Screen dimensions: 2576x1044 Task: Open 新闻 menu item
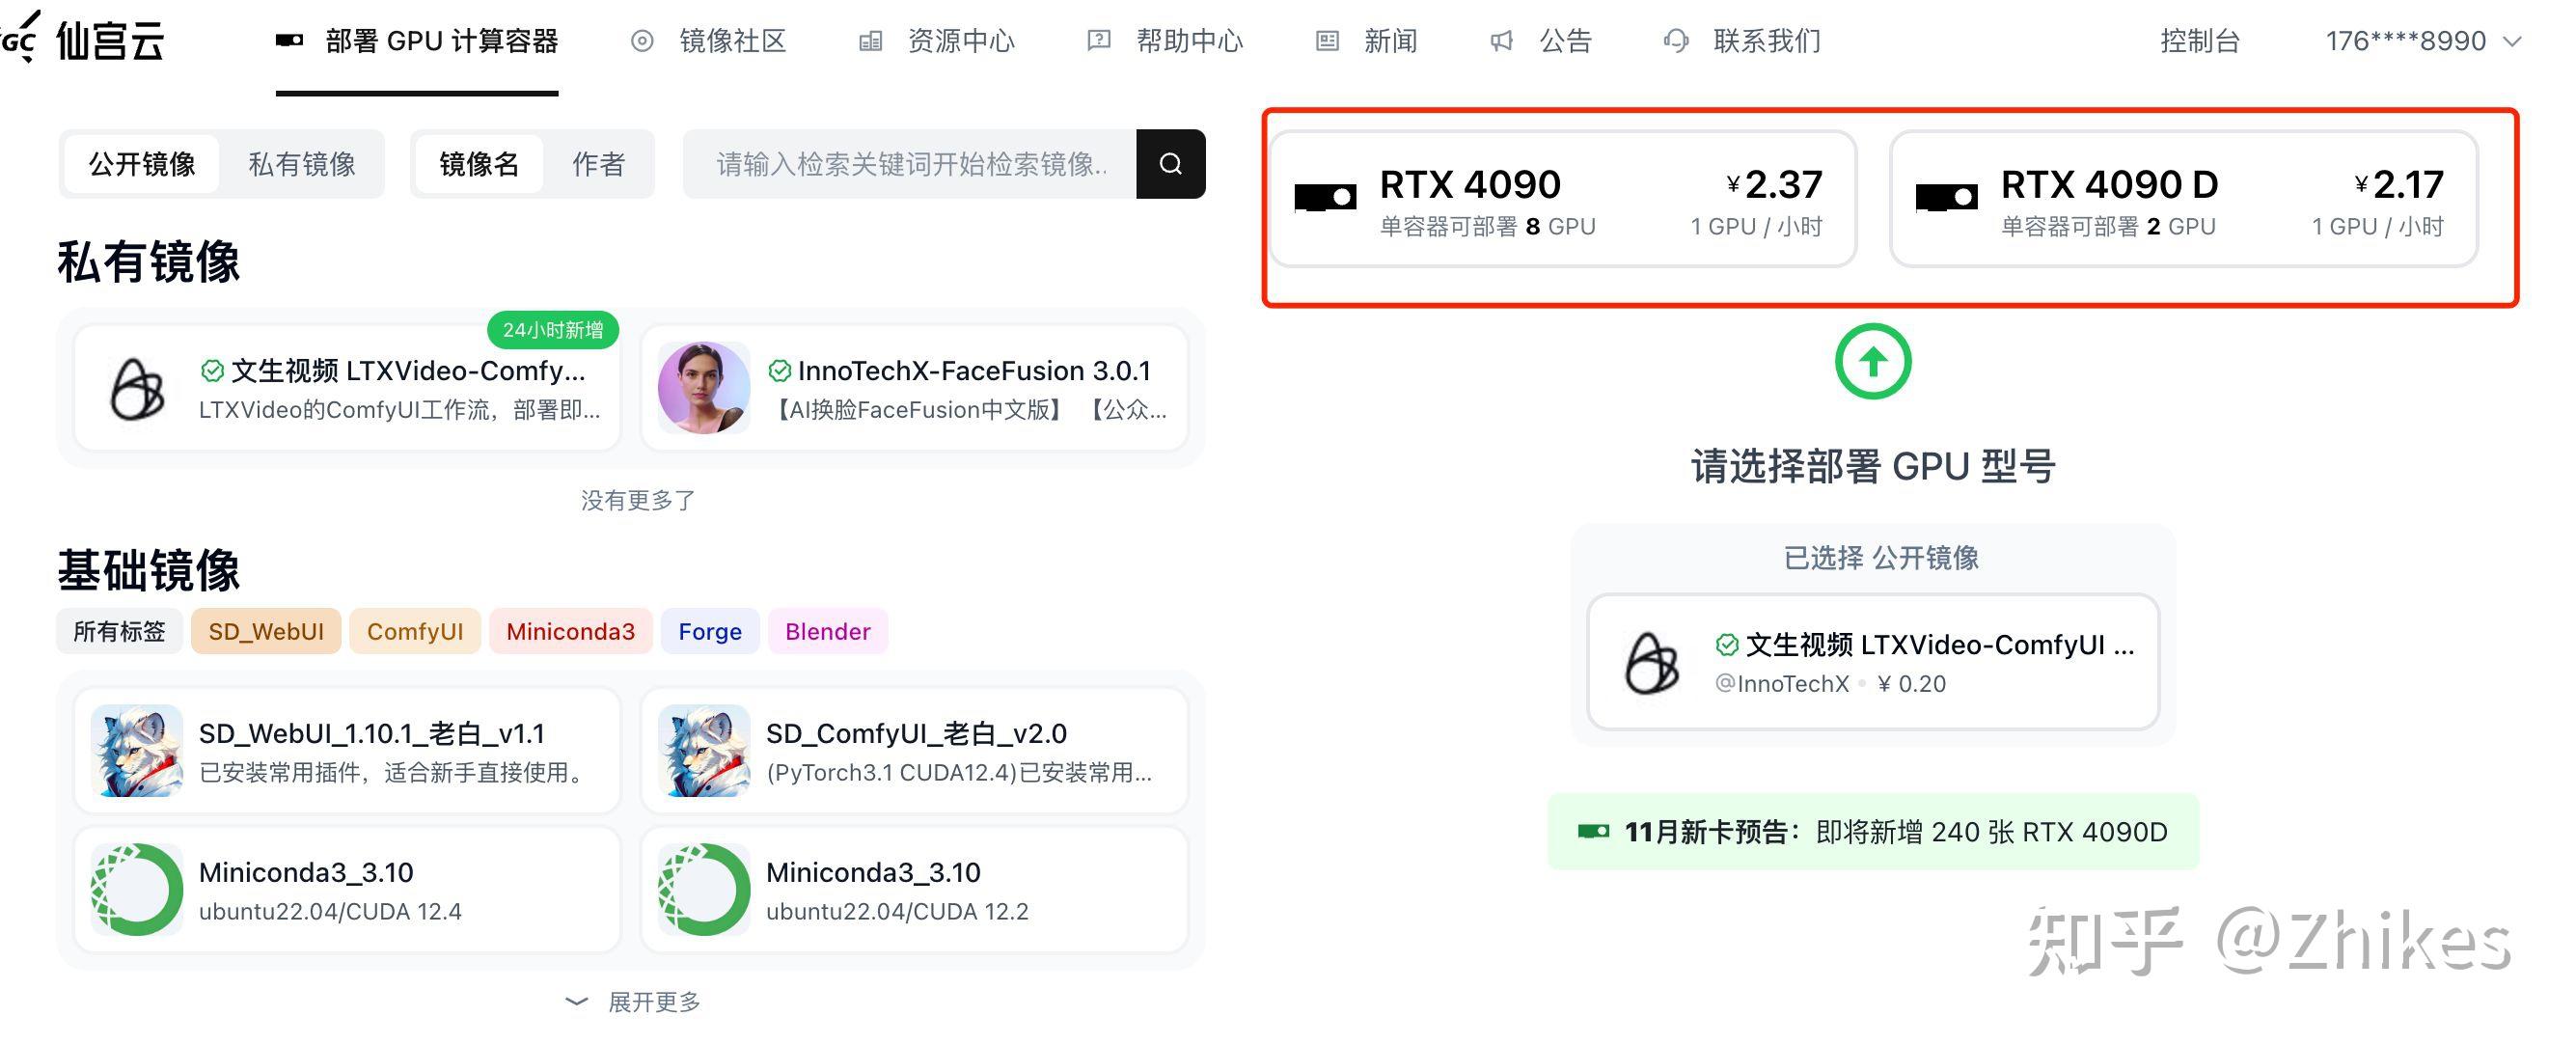1367,41
